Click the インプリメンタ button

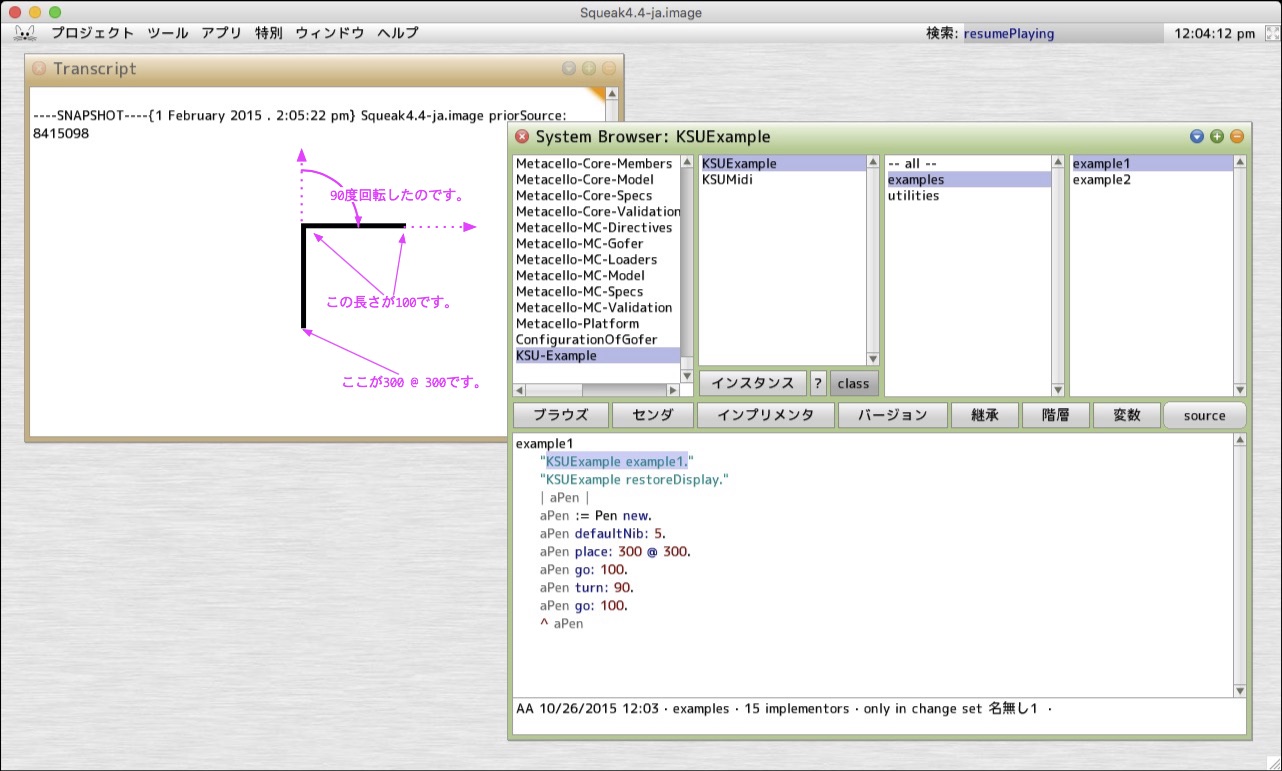765,416
